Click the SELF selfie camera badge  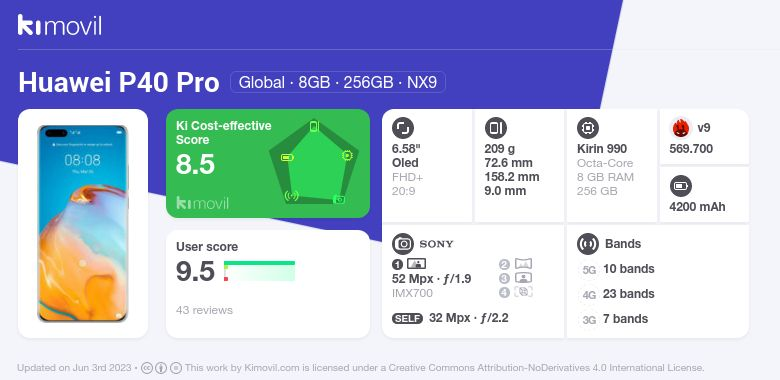(407, 318)
